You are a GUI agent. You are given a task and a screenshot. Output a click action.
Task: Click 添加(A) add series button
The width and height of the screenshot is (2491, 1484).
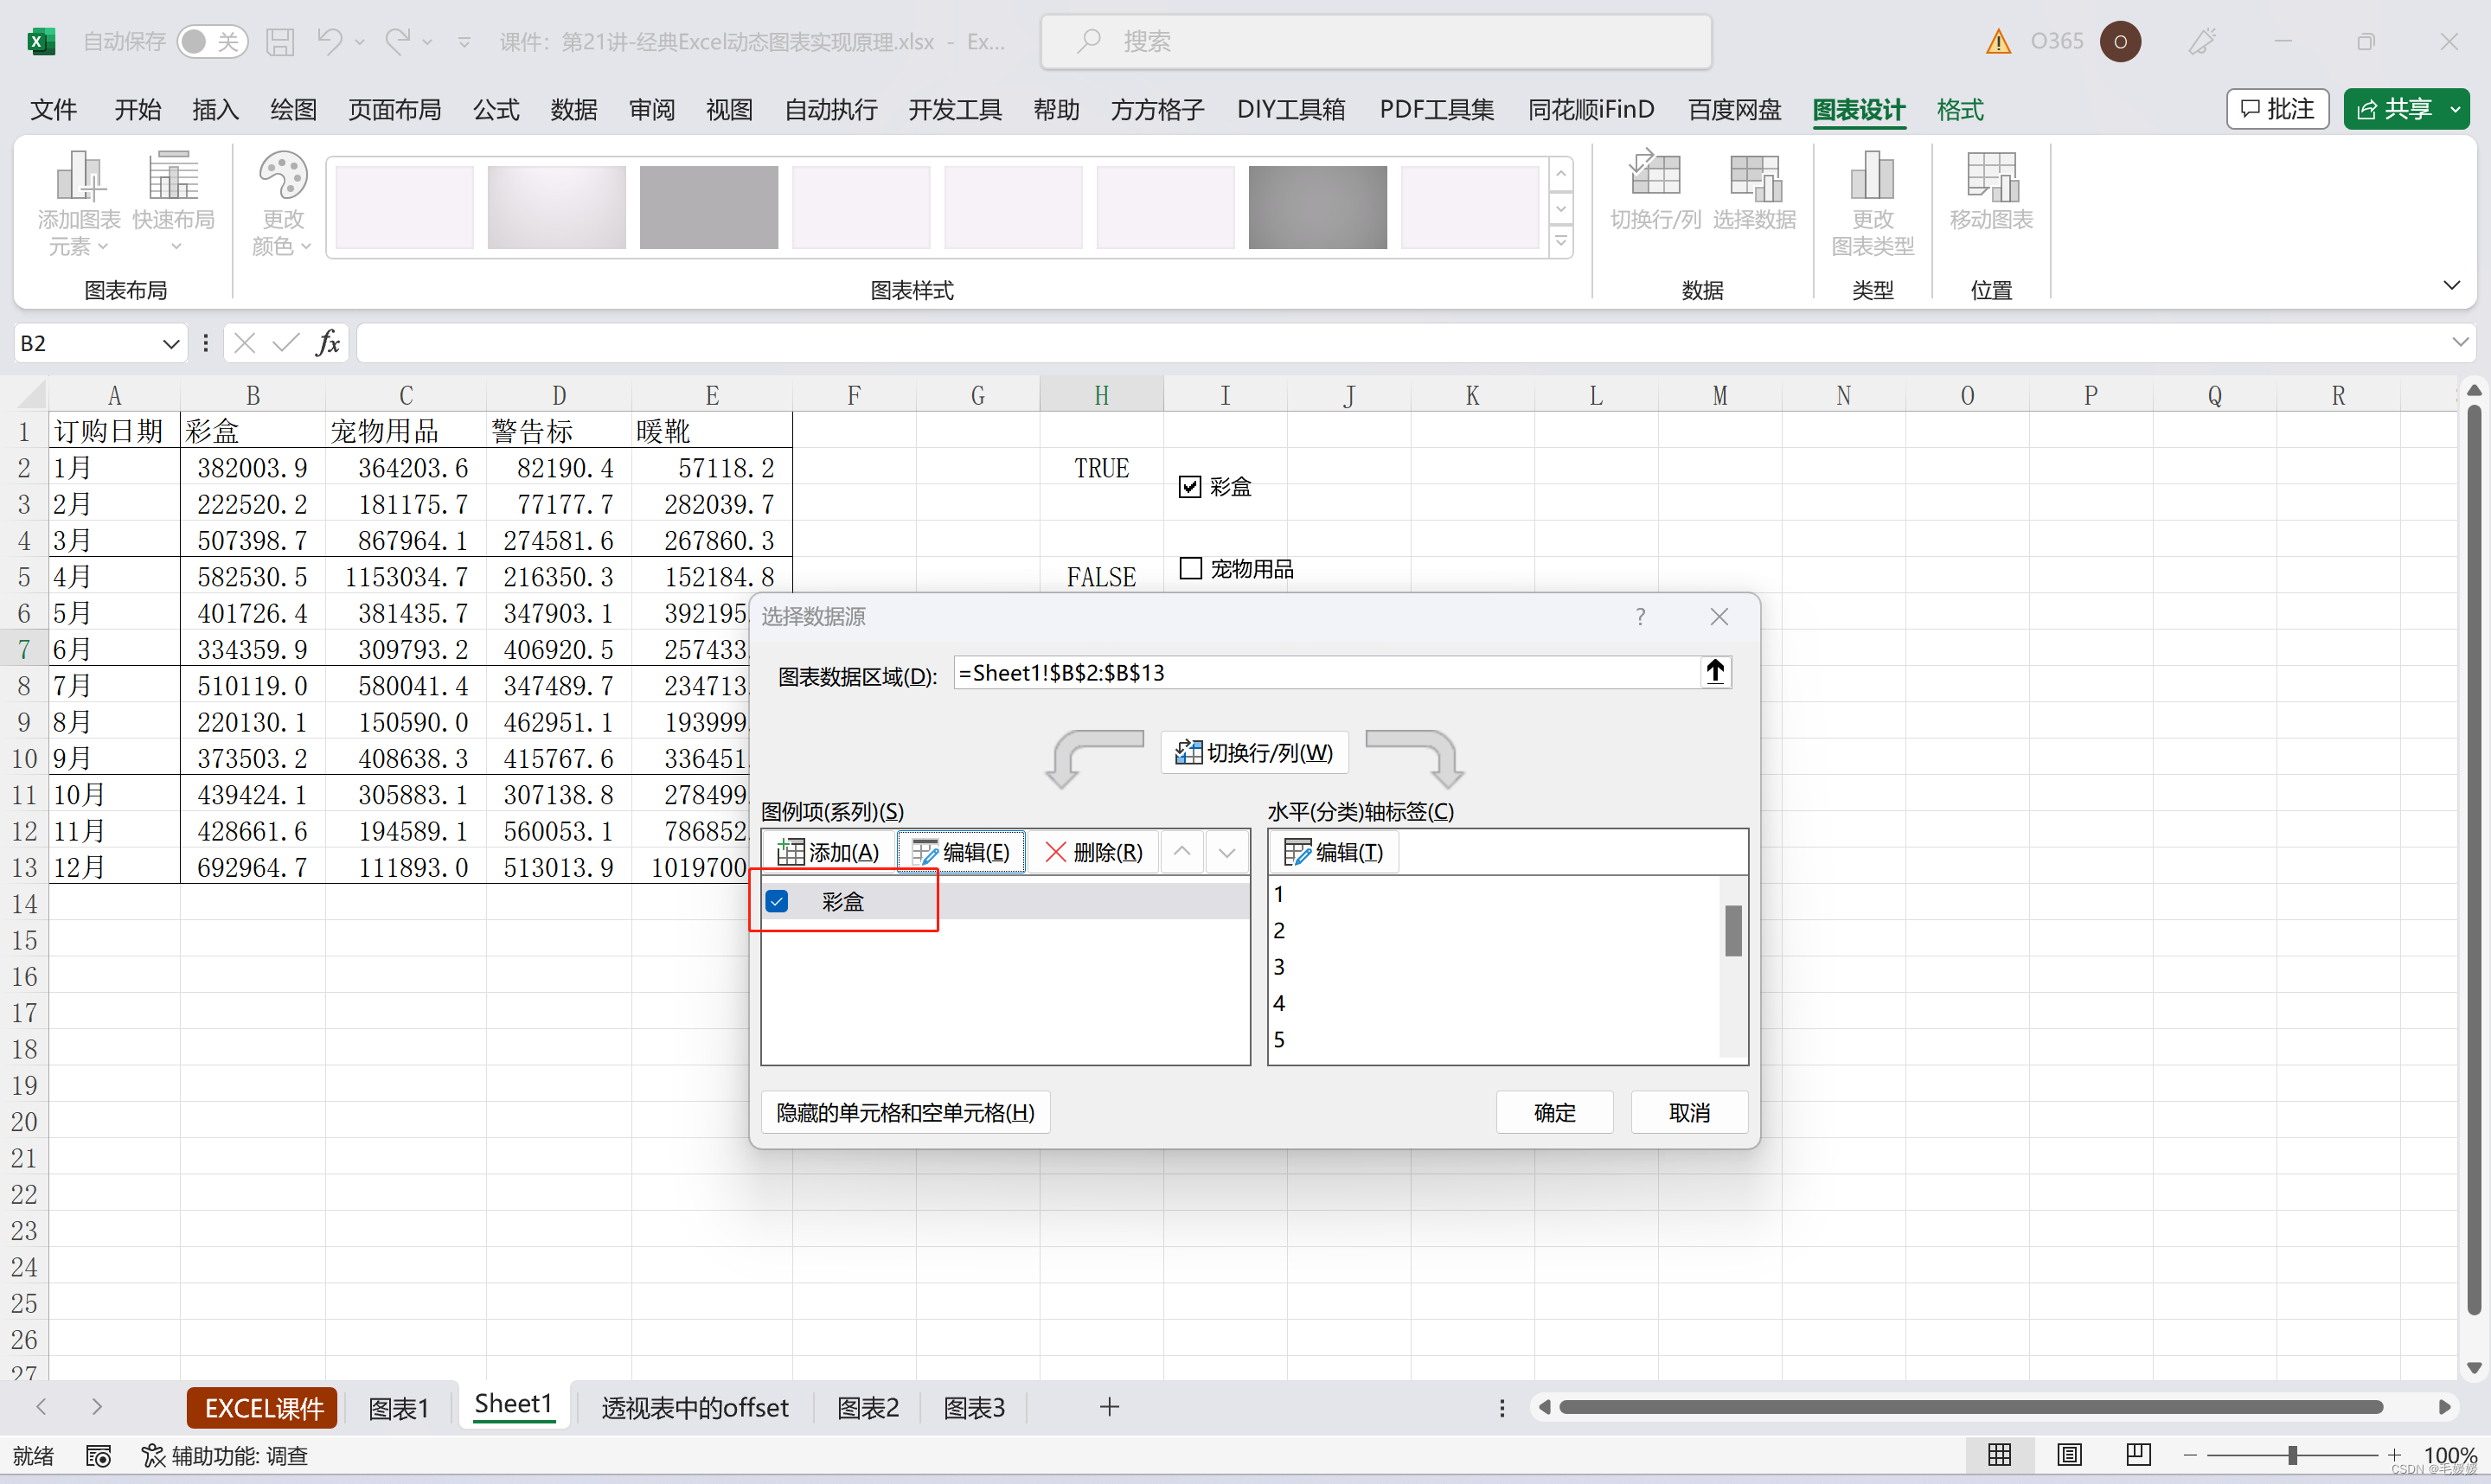pos(828,852)
